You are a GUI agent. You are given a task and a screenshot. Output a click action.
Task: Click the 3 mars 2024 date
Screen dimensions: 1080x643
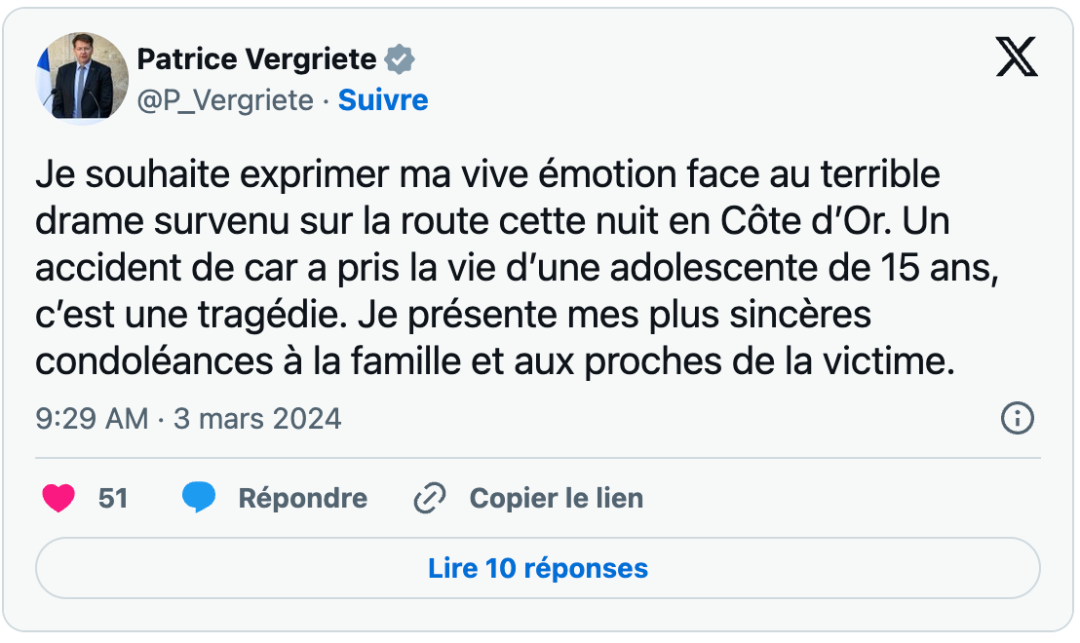coord(258,418)
